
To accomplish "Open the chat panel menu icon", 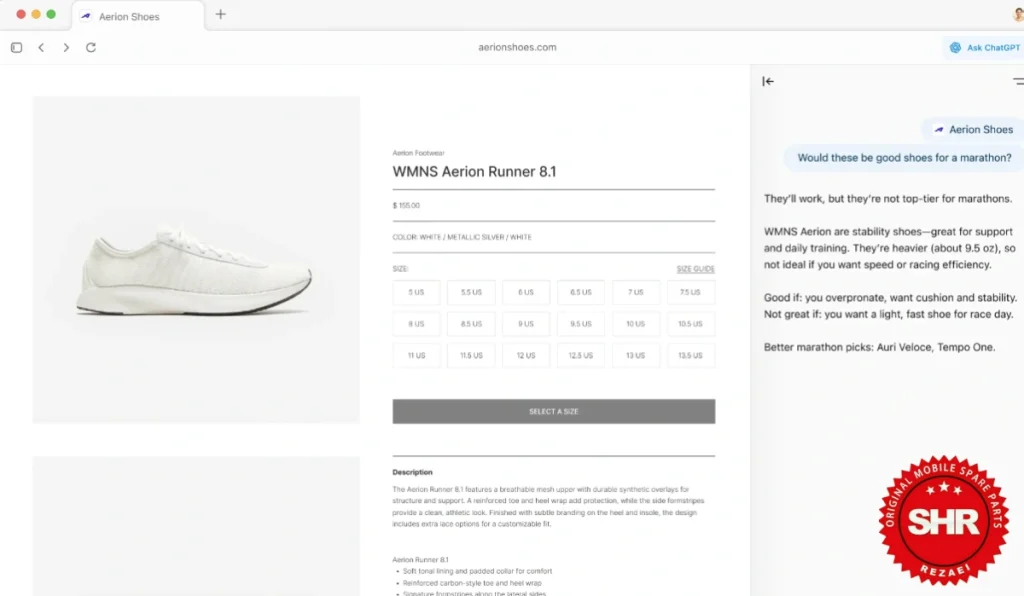I will coord(1019,81).
